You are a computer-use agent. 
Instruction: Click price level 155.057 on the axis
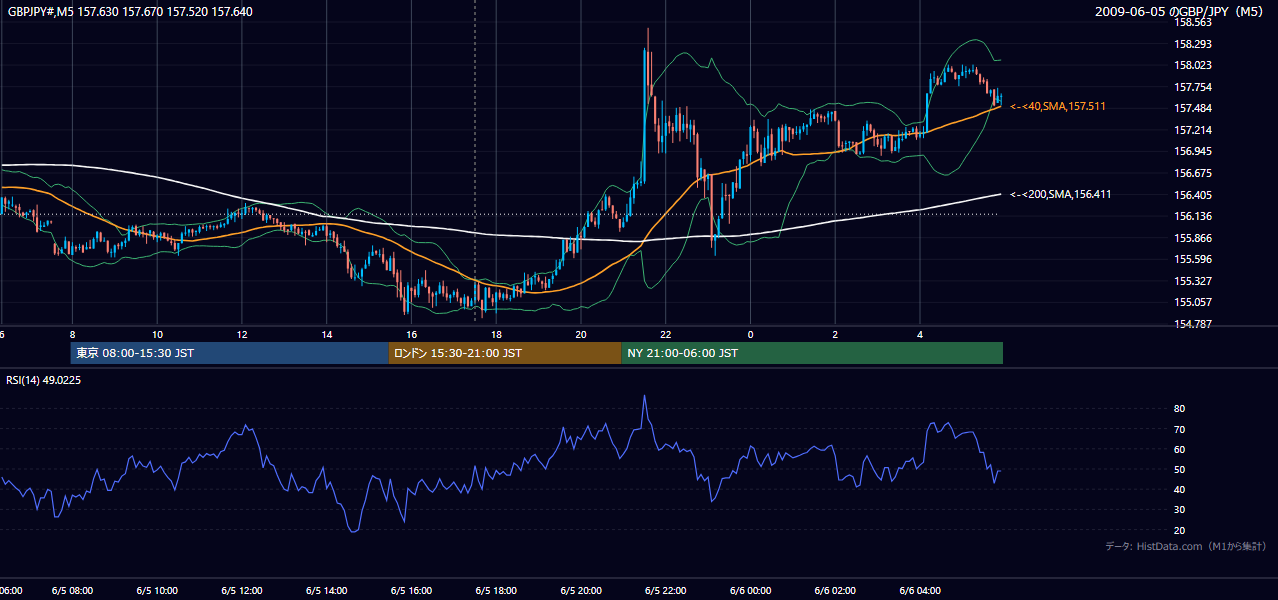pyautogui.click(x=1193, y=302)
